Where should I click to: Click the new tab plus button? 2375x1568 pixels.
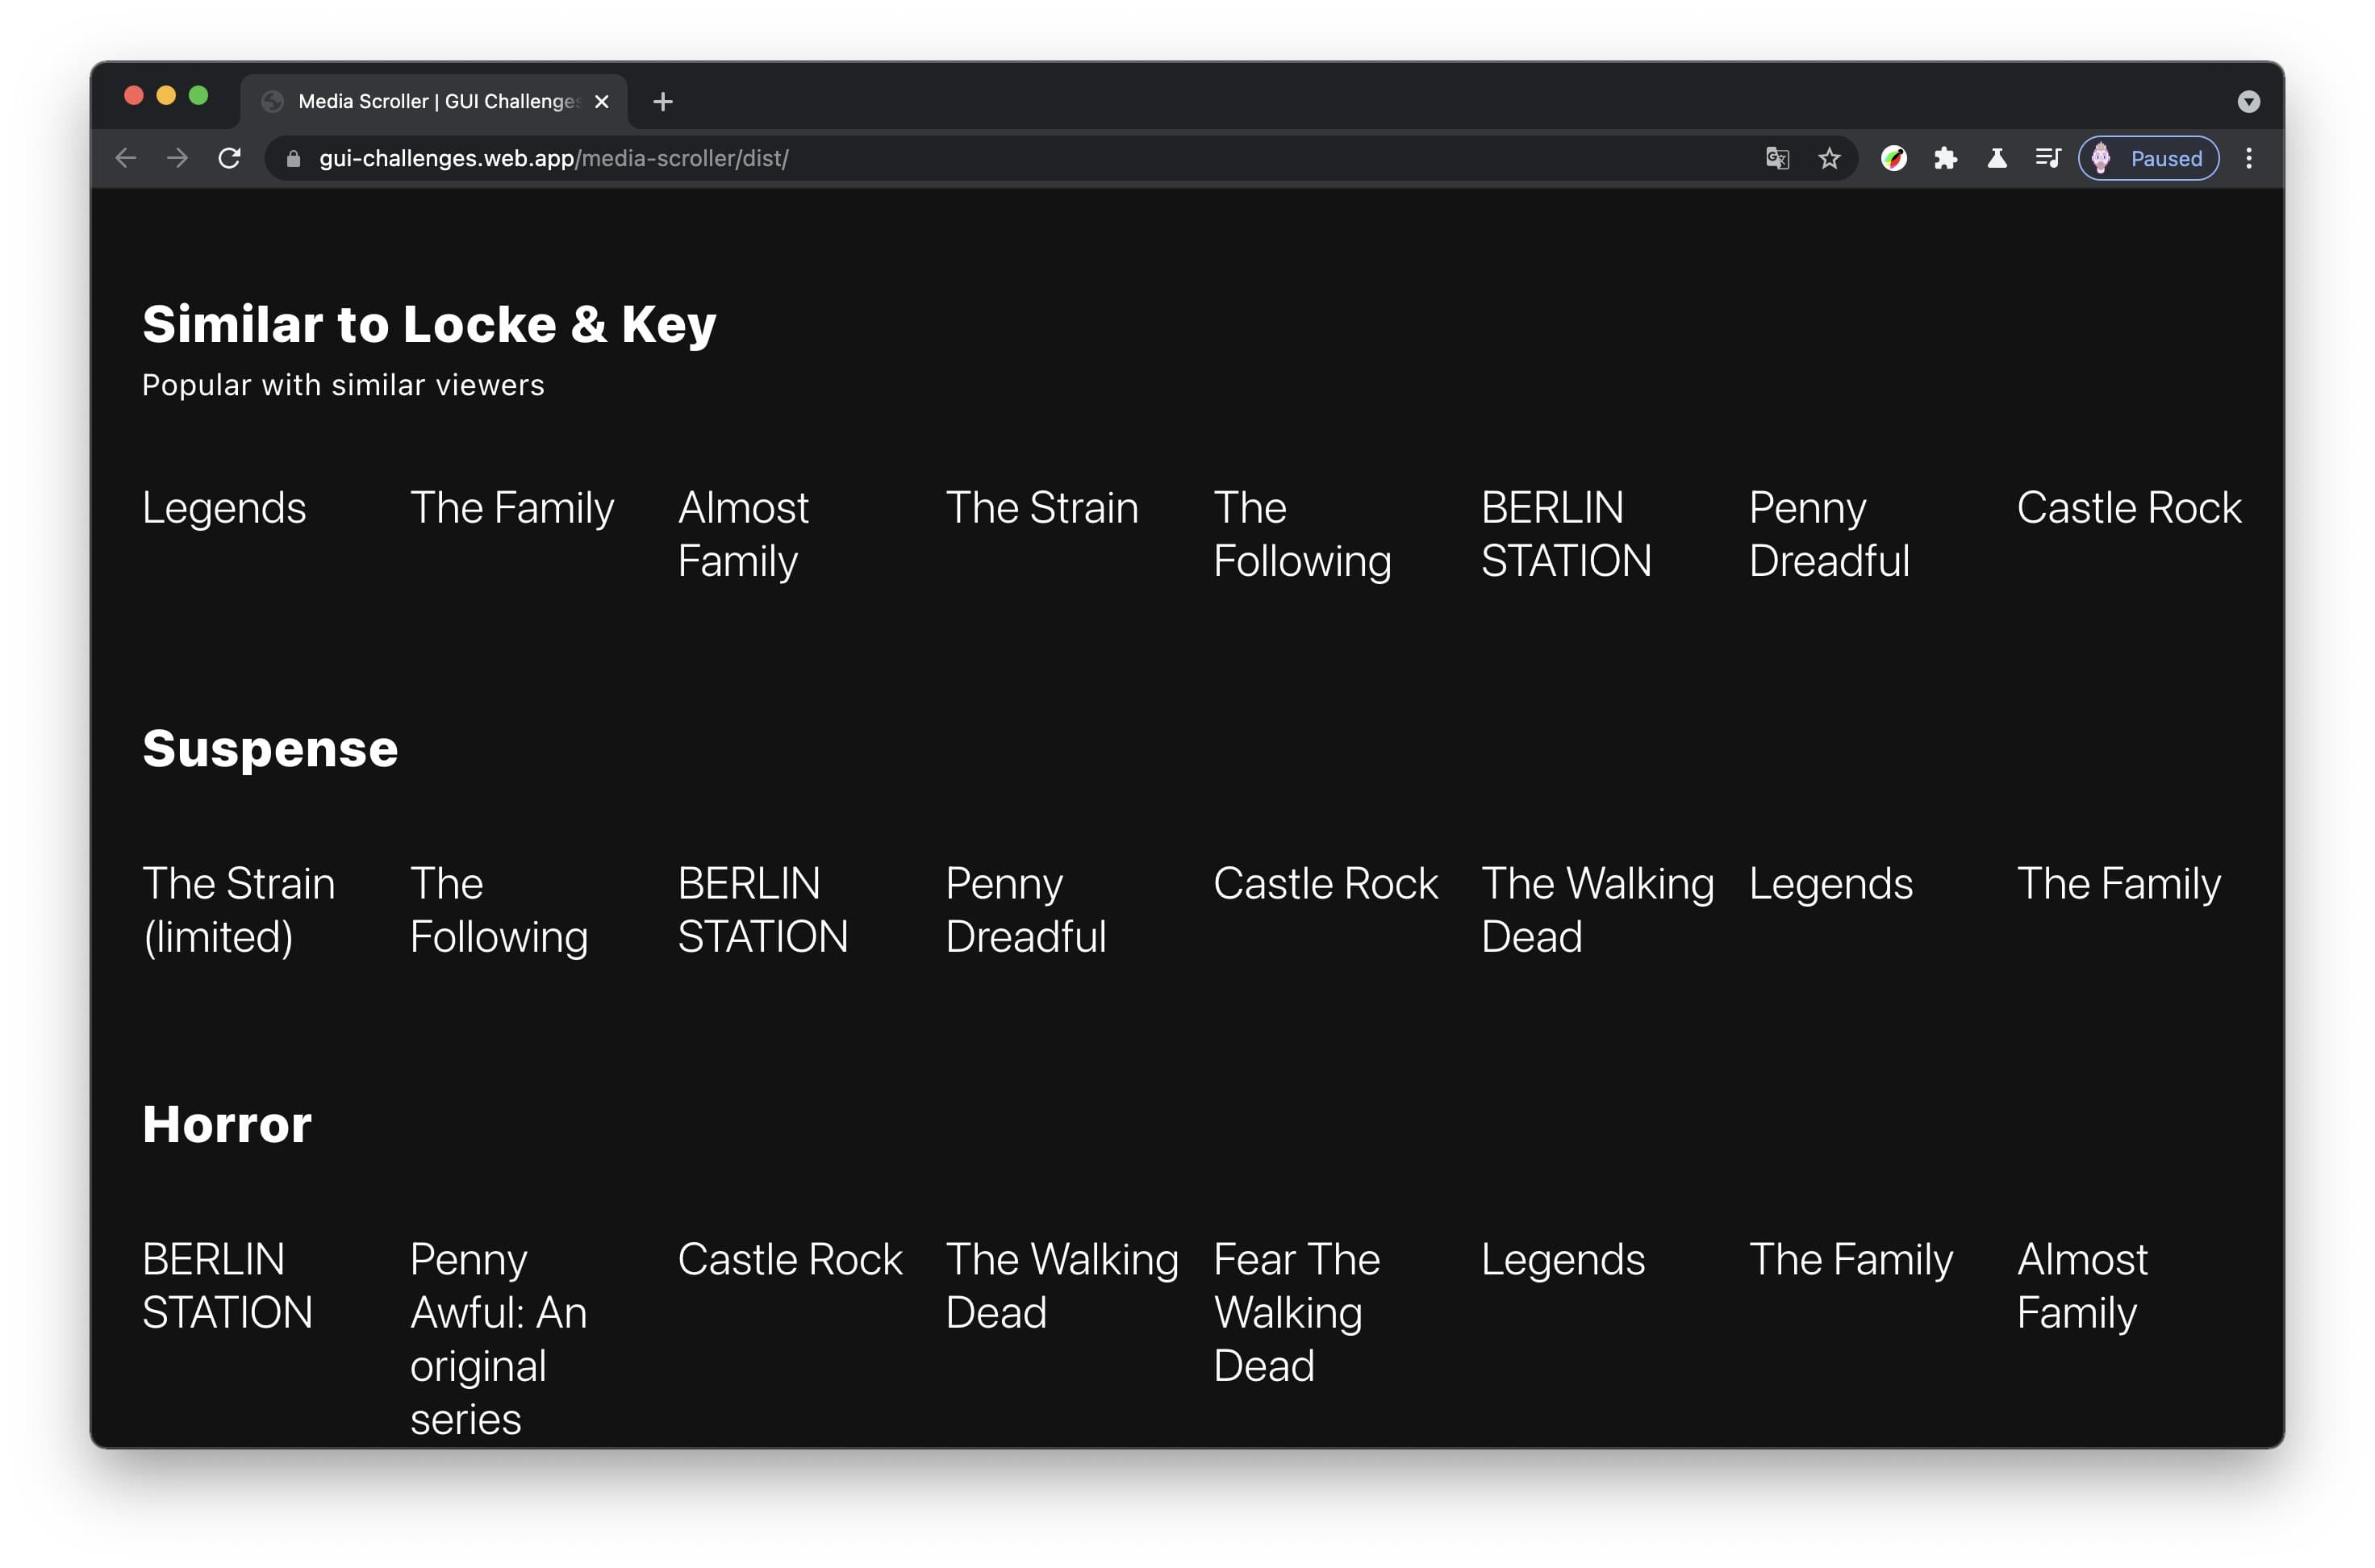(x=662, y=100)
